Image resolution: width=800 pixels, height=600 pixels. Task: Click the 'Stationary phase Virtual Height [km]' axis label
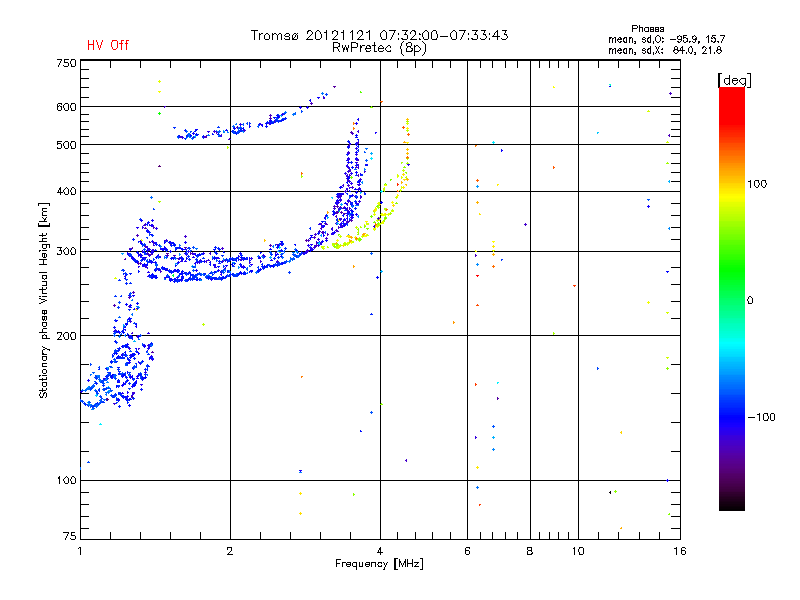tap(43, 300)
